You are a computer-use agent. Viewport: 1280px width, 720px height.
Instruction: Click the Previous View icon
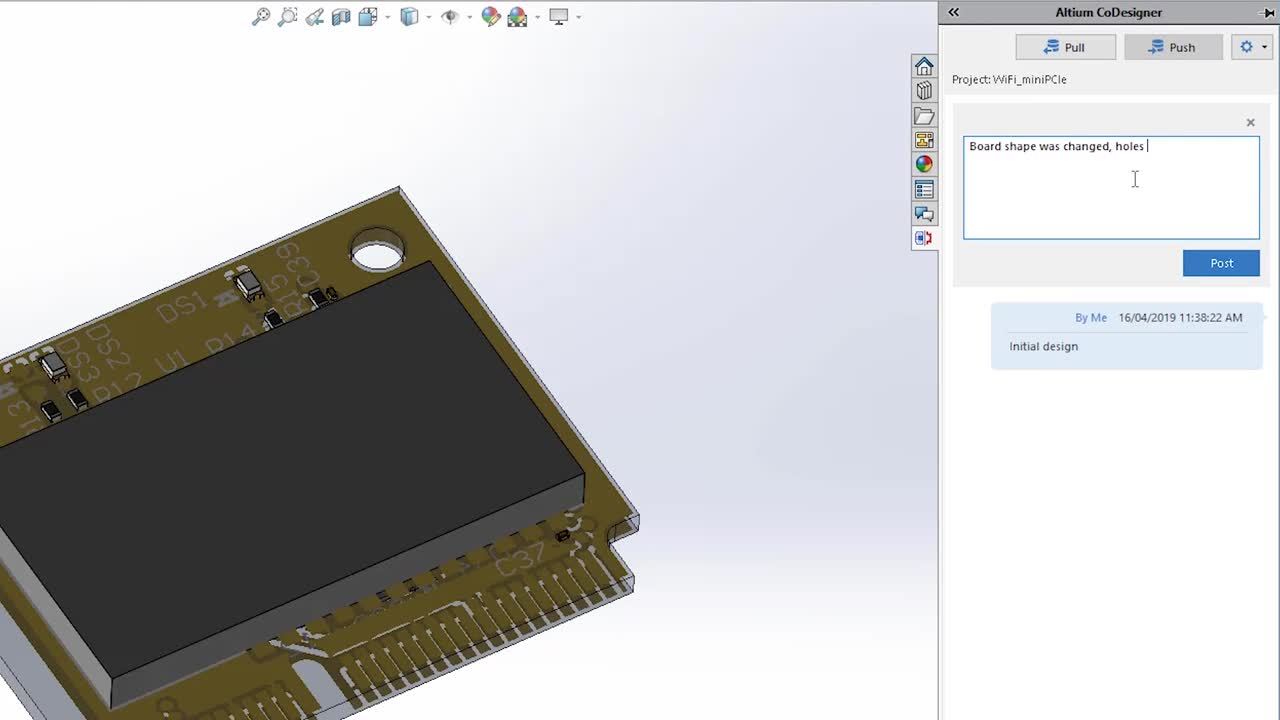315,17
